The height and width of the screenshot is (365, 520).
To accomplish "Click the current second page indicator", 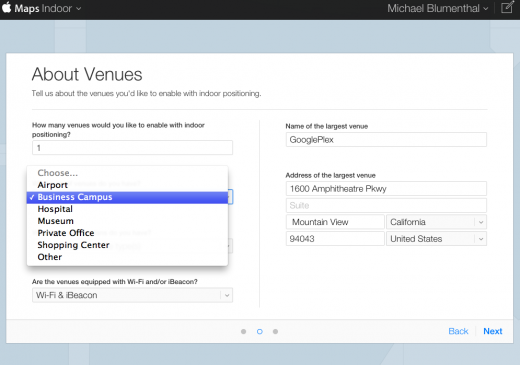I will click(x=260, y=332).
